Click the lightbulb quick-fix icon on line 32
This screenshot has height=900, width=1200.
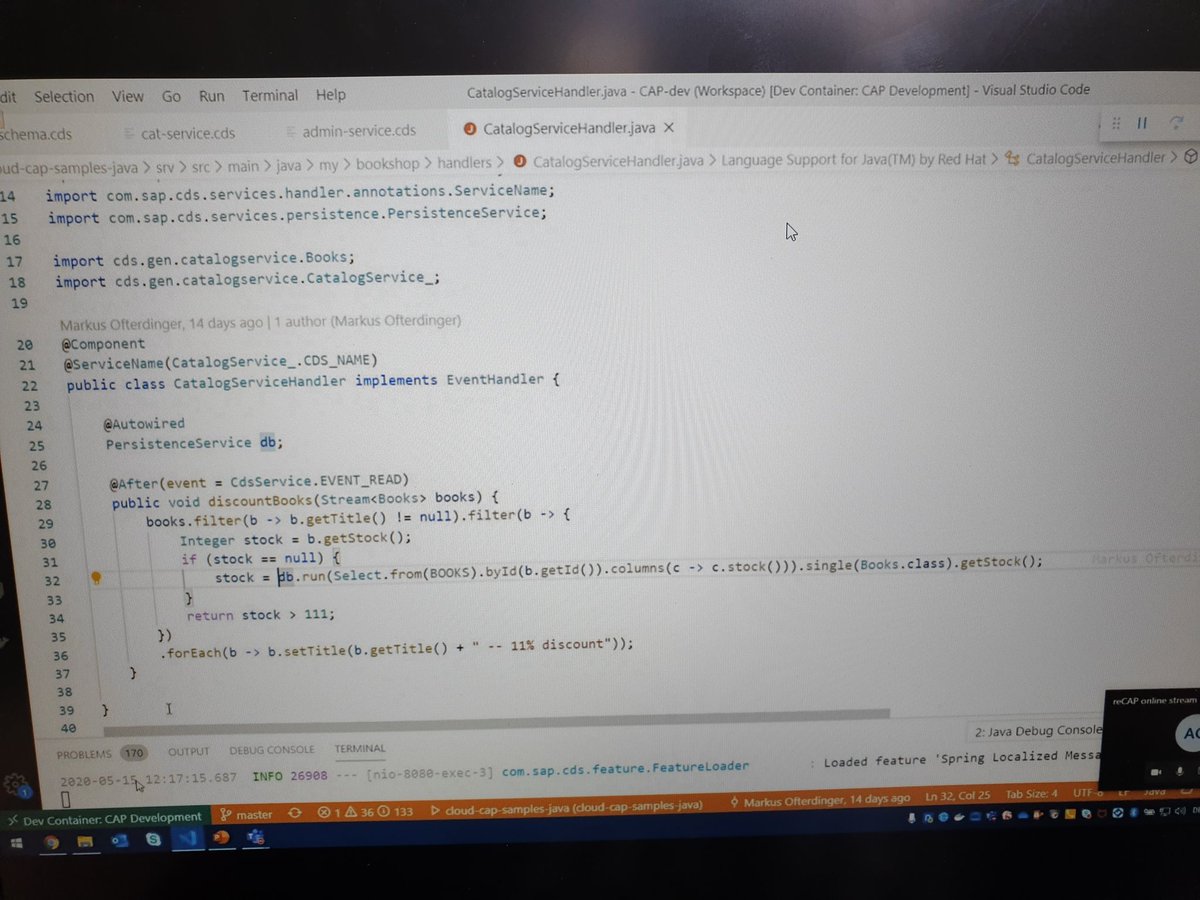point(97,578)
